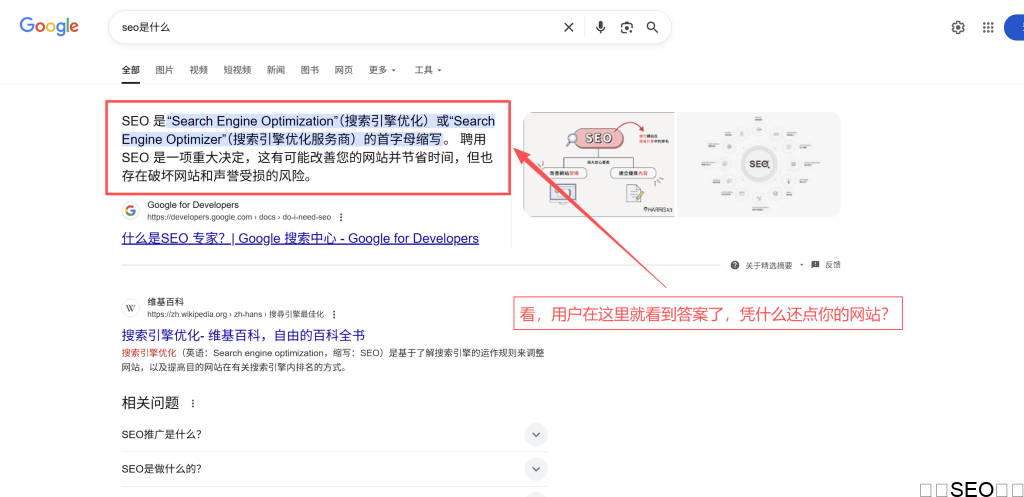Viewport: 1024px width, 497px height.
Task: Click the blue account button at top right
Action: pyautogui.click(x=1014, y=27)
